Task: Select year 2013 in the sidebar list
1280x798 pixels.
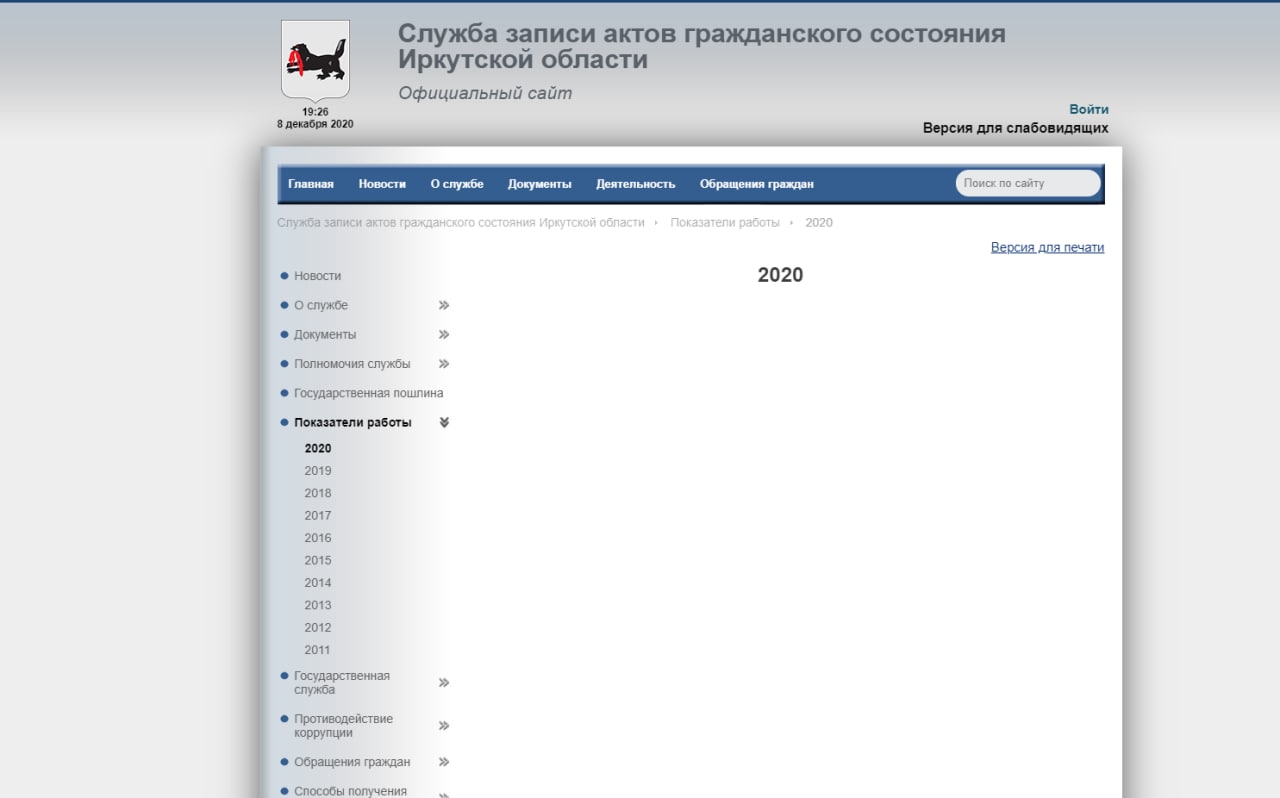Action: coord(318,605)
